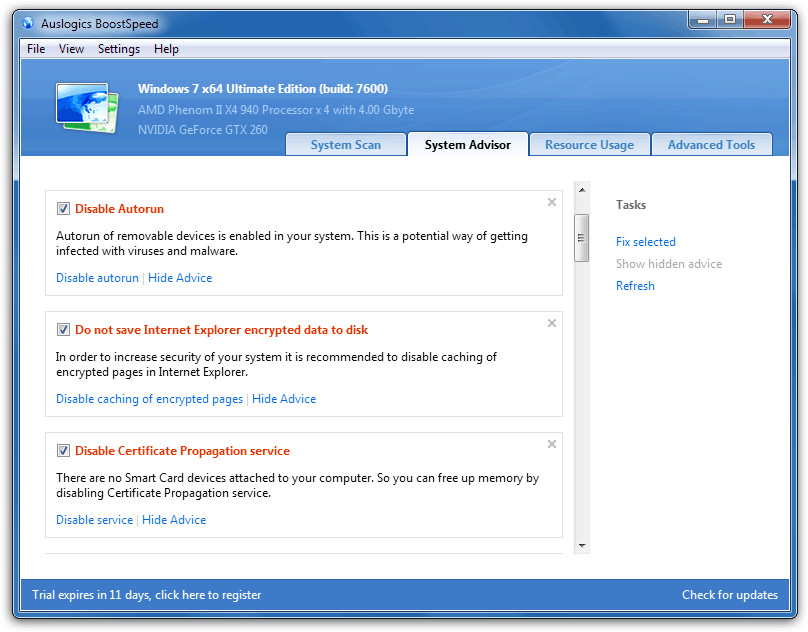Uncheck the Do not save Internet Explorer encrypted data checkbox
Viewport: 808px width, 632px height.
point(63,330)
